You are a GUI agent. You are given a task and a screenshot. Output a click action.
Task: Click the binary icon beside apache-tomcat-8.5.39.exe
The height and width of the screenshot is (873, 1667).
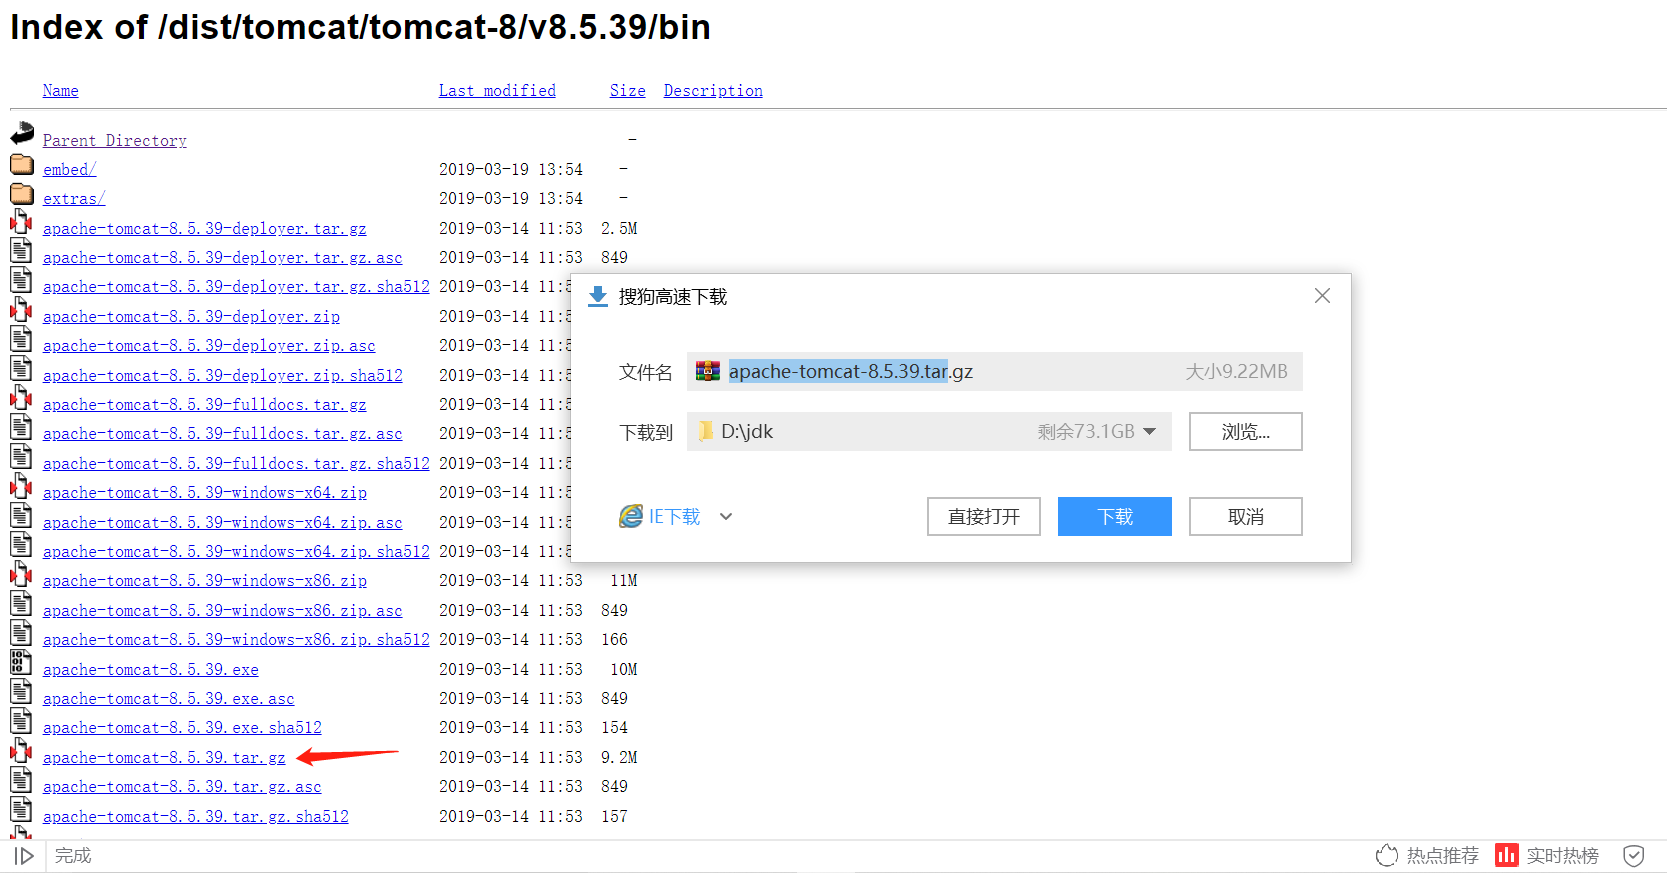tap(21, 663)
